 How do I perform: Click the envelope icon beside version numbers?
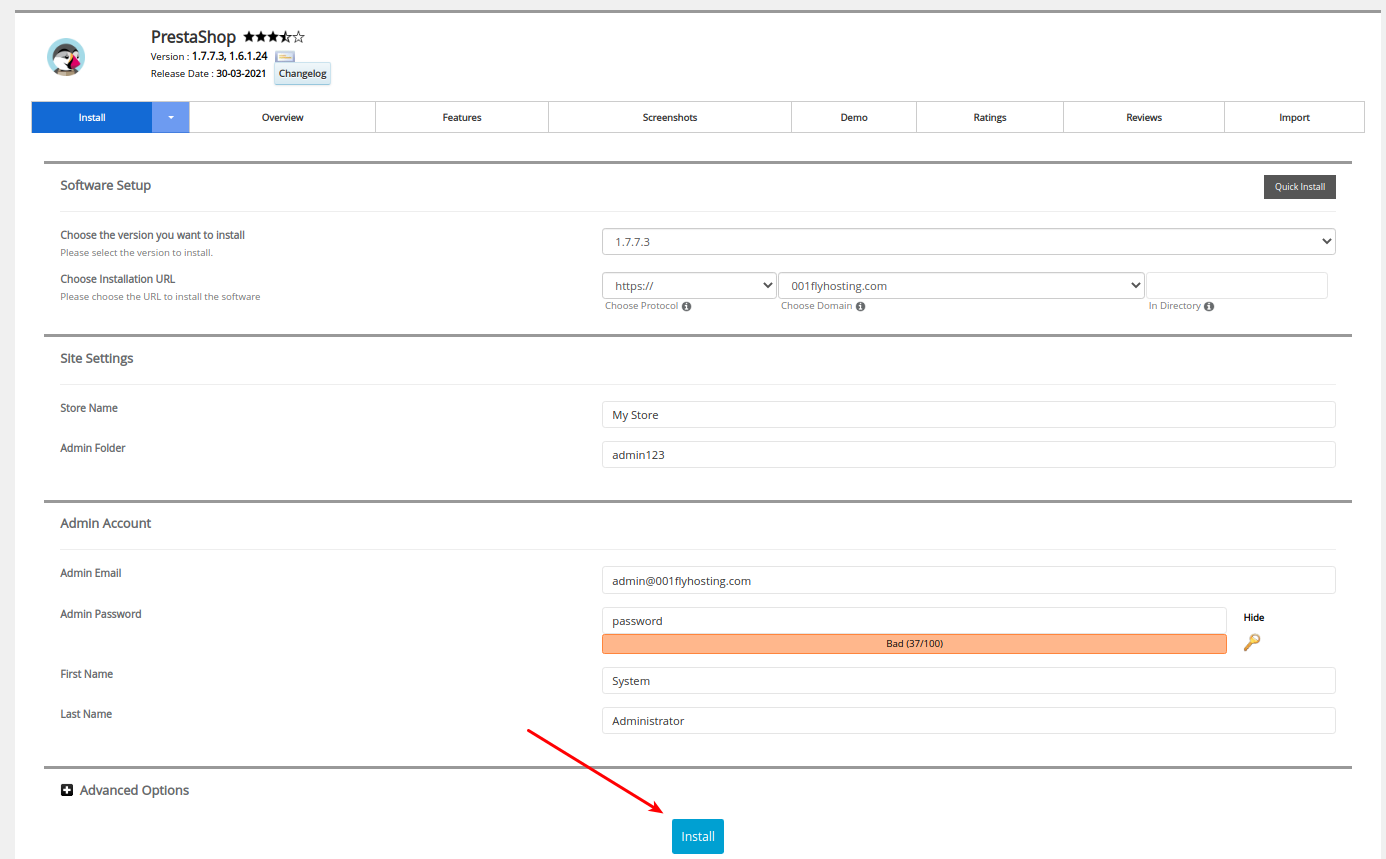(x=285, y=57)
